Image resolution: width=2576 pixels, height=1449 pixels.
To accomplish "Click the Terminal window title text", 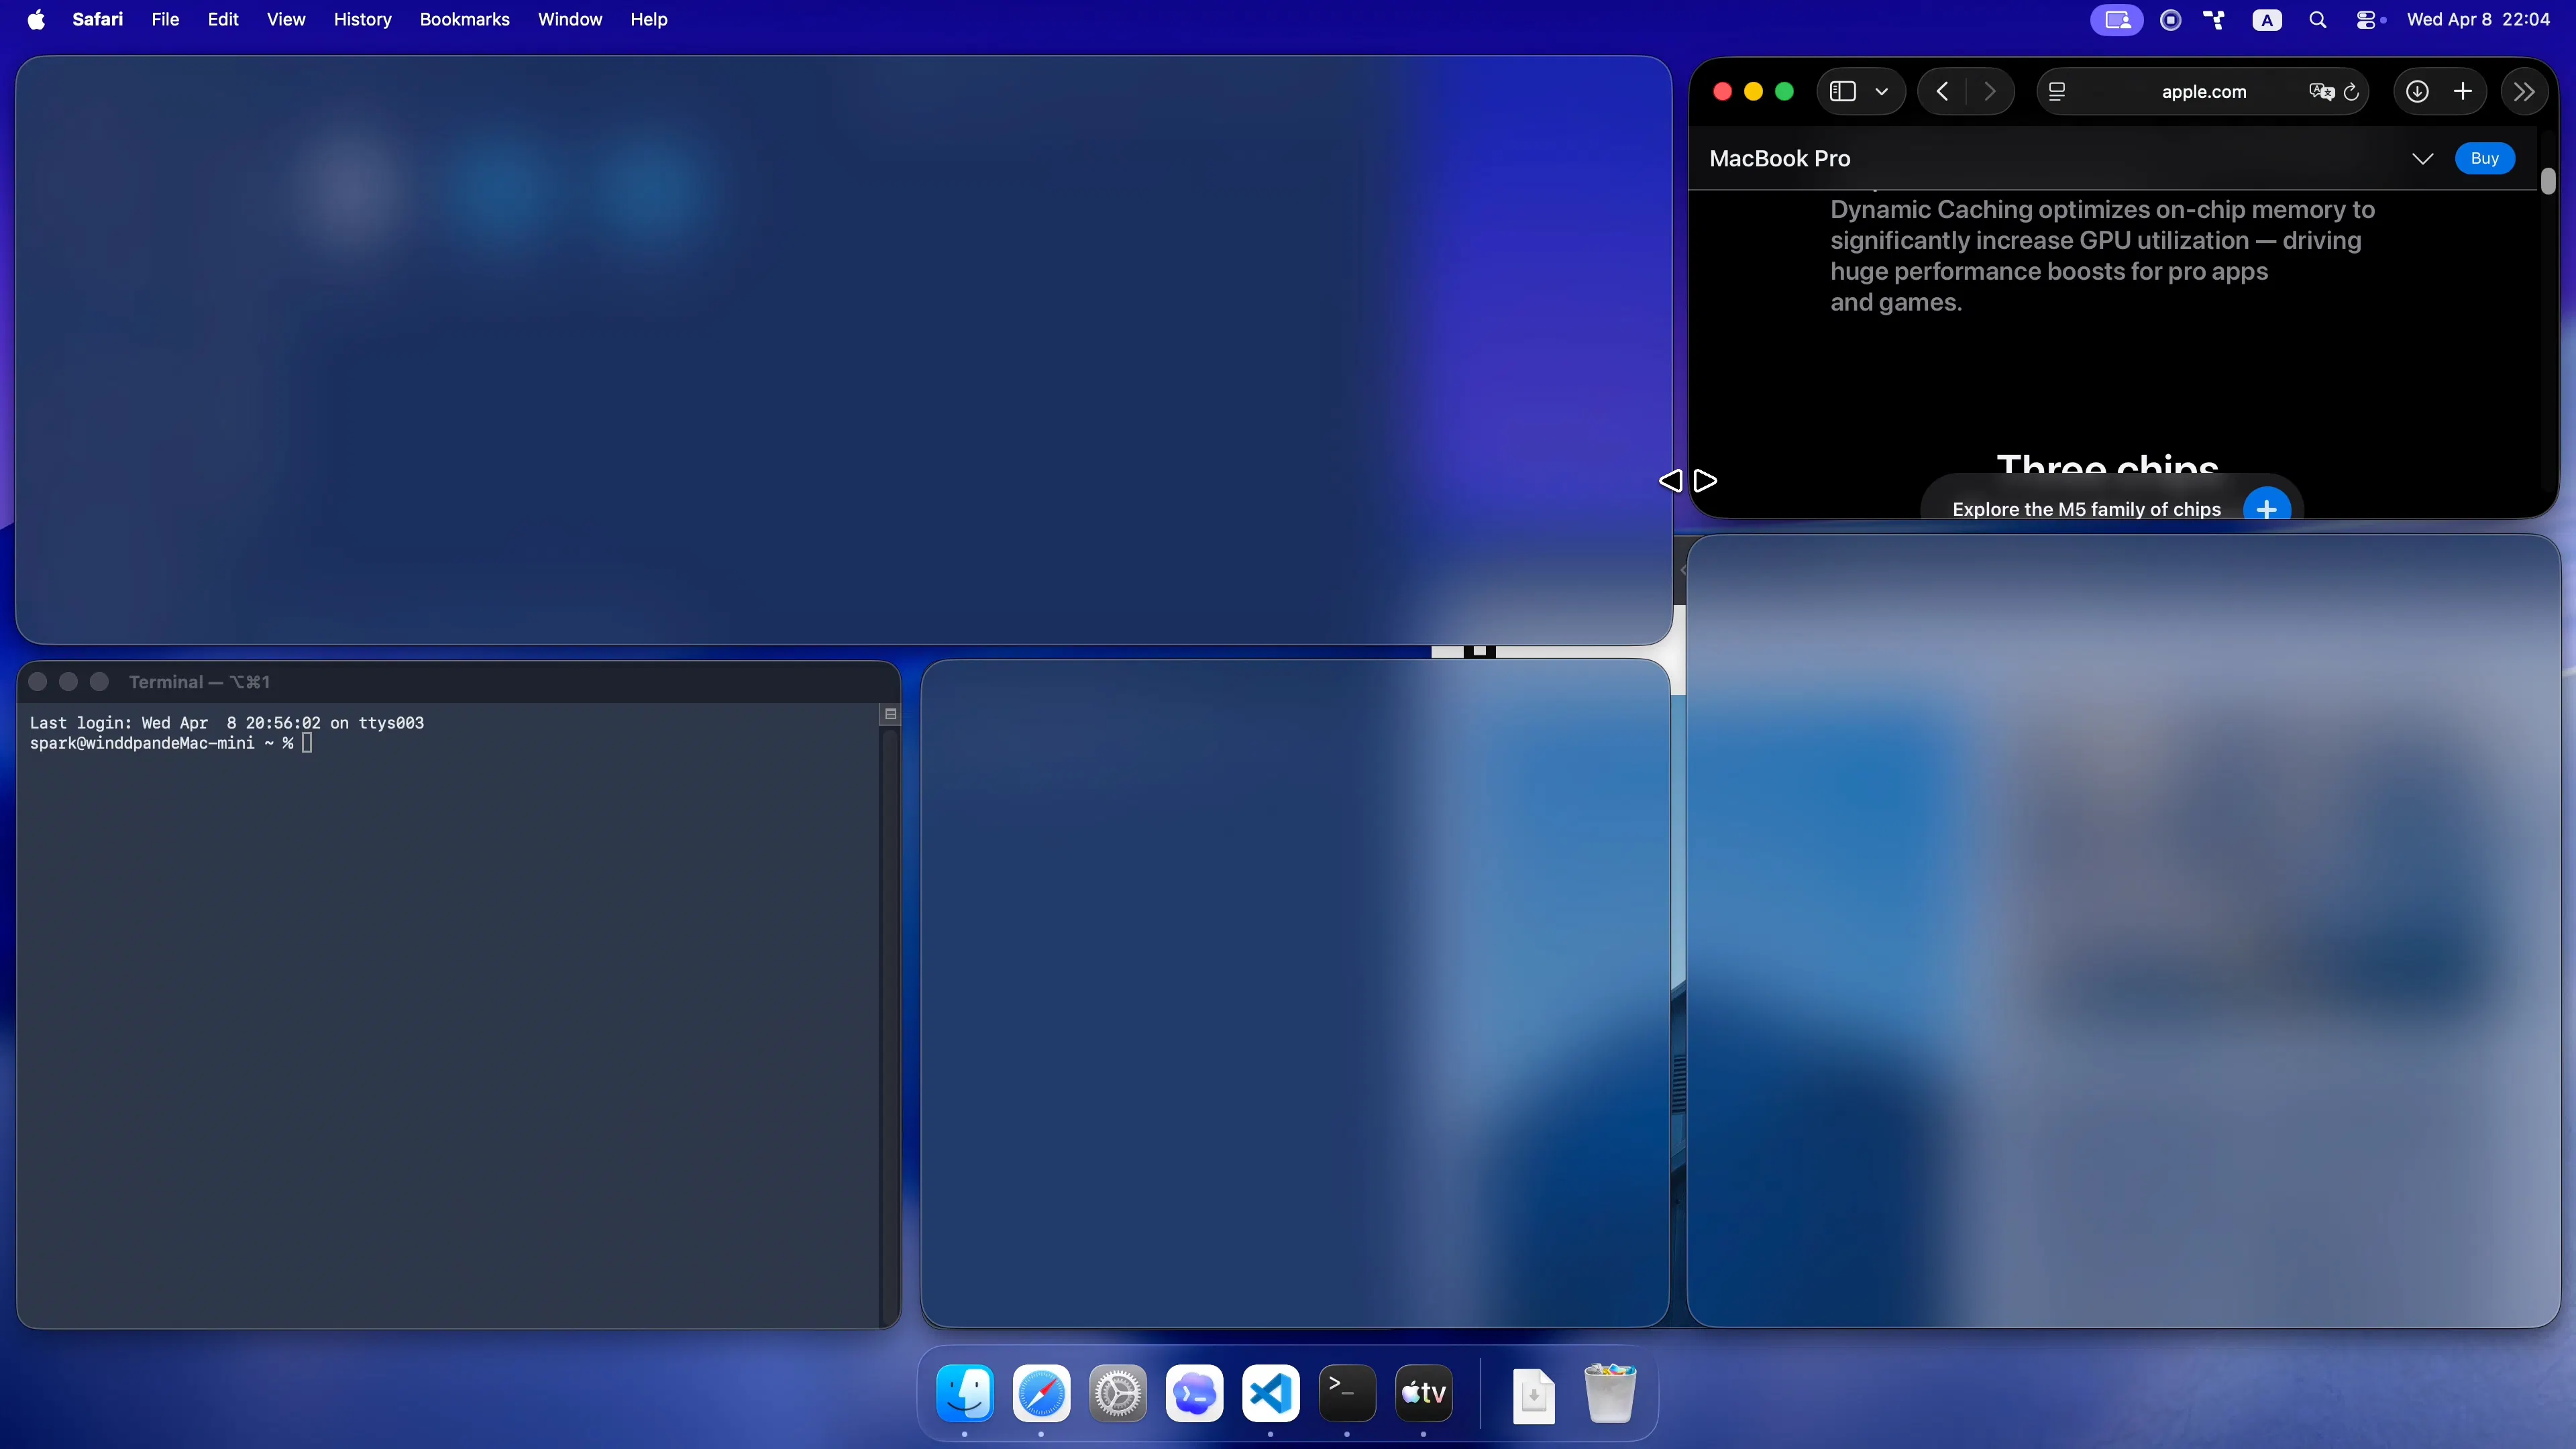I will (x=199, y=682).
